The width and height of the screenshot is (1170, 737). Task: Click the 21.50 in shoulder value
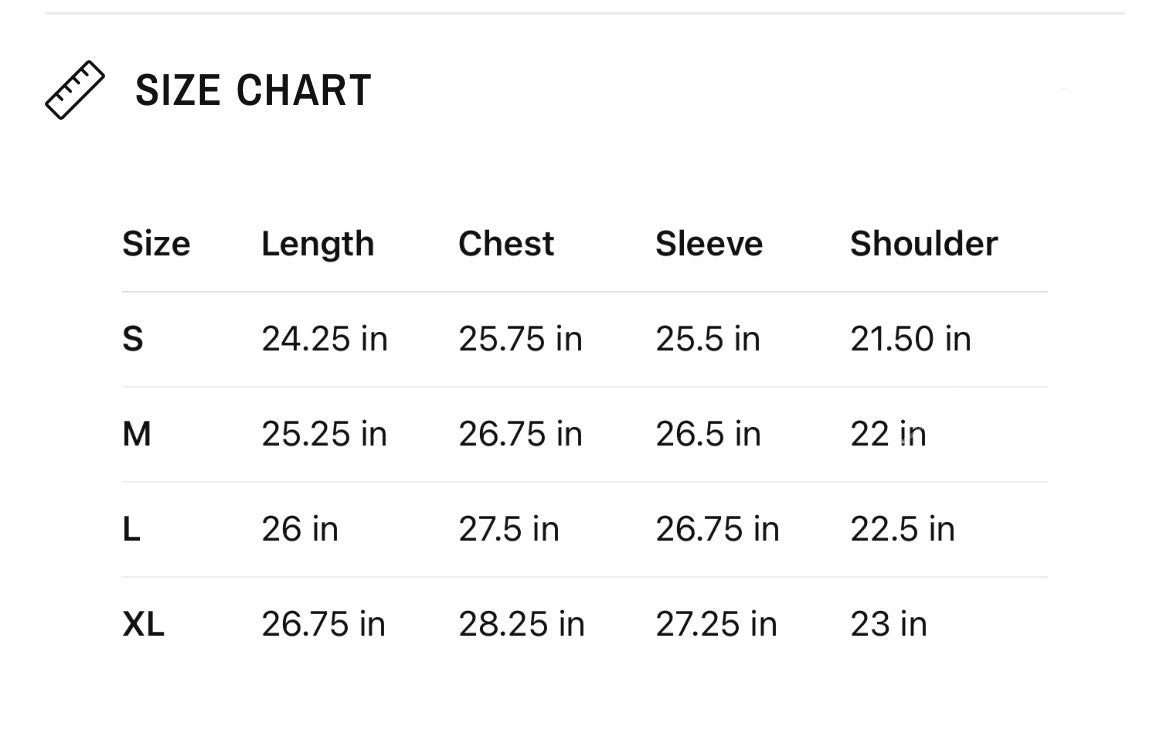coord(910,339)
